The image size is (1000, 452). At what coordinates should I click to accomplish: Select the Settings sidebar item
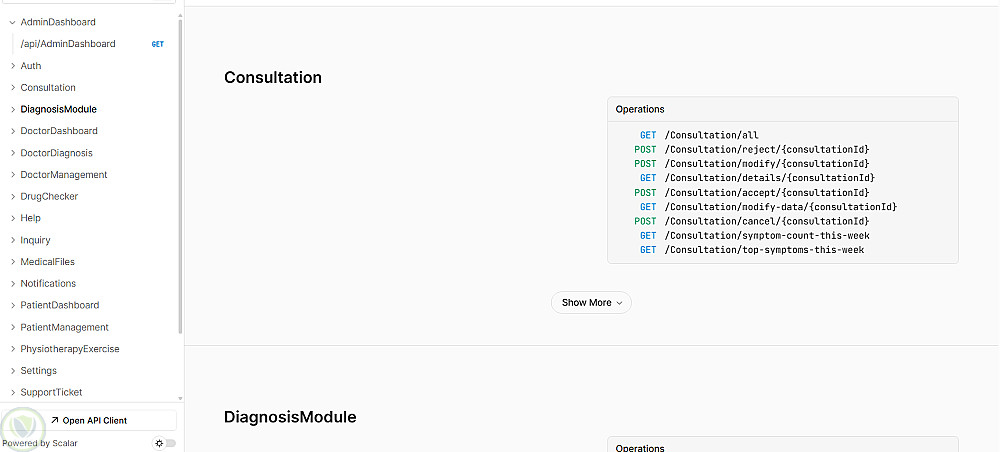tap(38, 371)
